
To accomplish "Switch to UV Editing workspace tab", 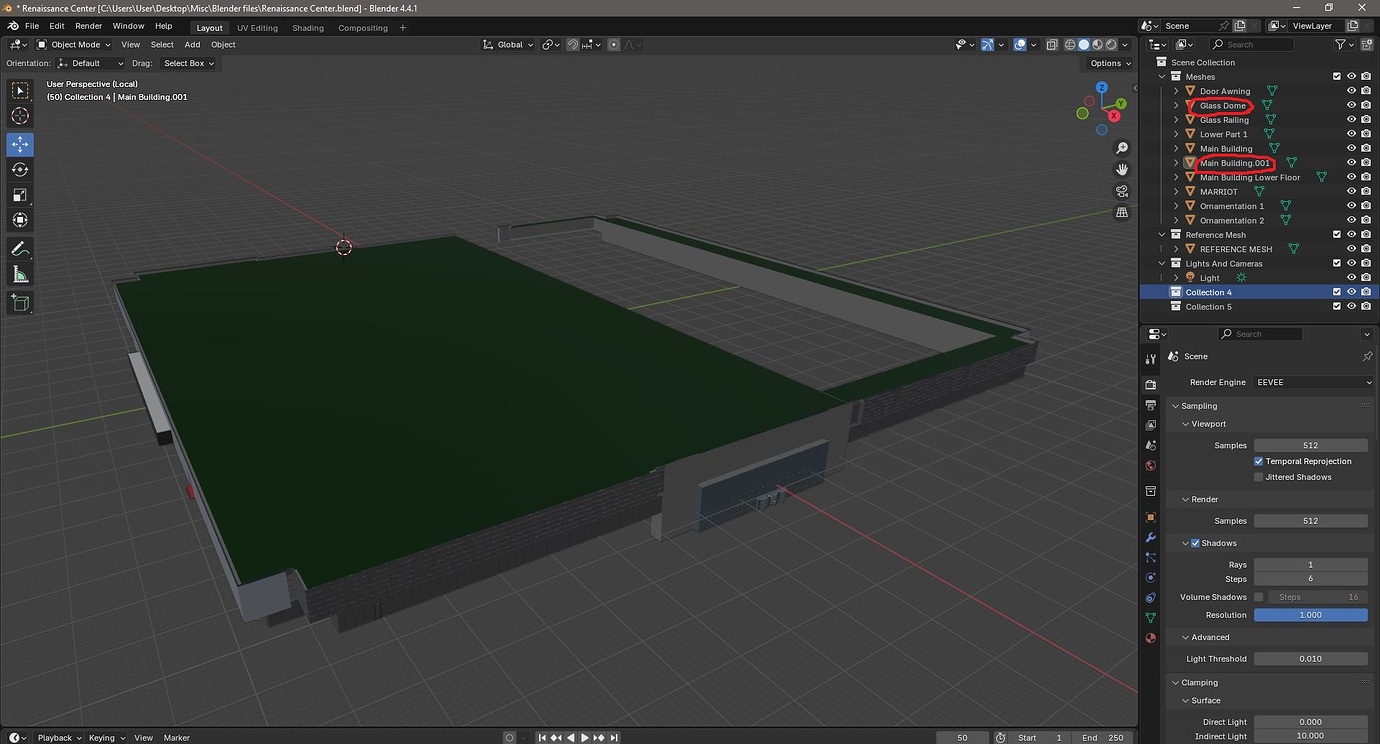I will point(257,28).
